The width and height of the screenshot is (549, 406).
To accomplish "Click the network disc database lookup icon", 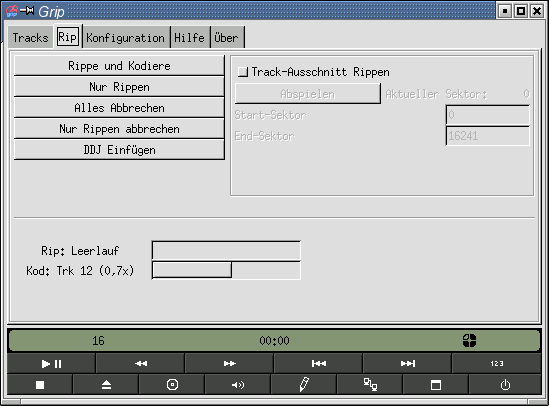I will pyautogui.click(x=370, y=385).
